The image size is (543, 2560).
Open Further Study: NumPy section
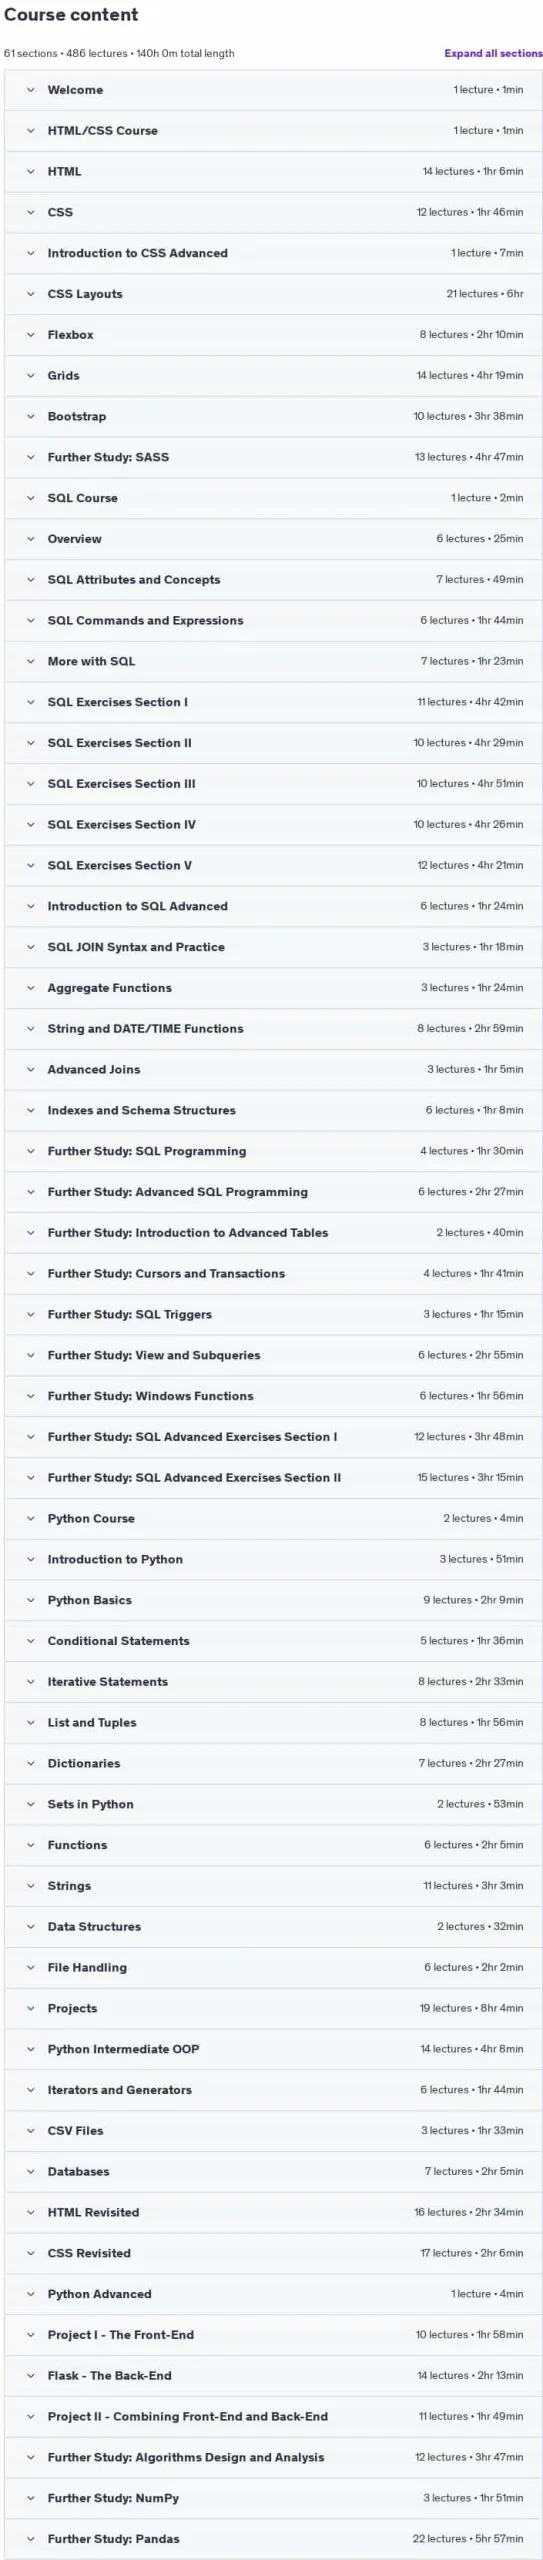point(273,2497)
